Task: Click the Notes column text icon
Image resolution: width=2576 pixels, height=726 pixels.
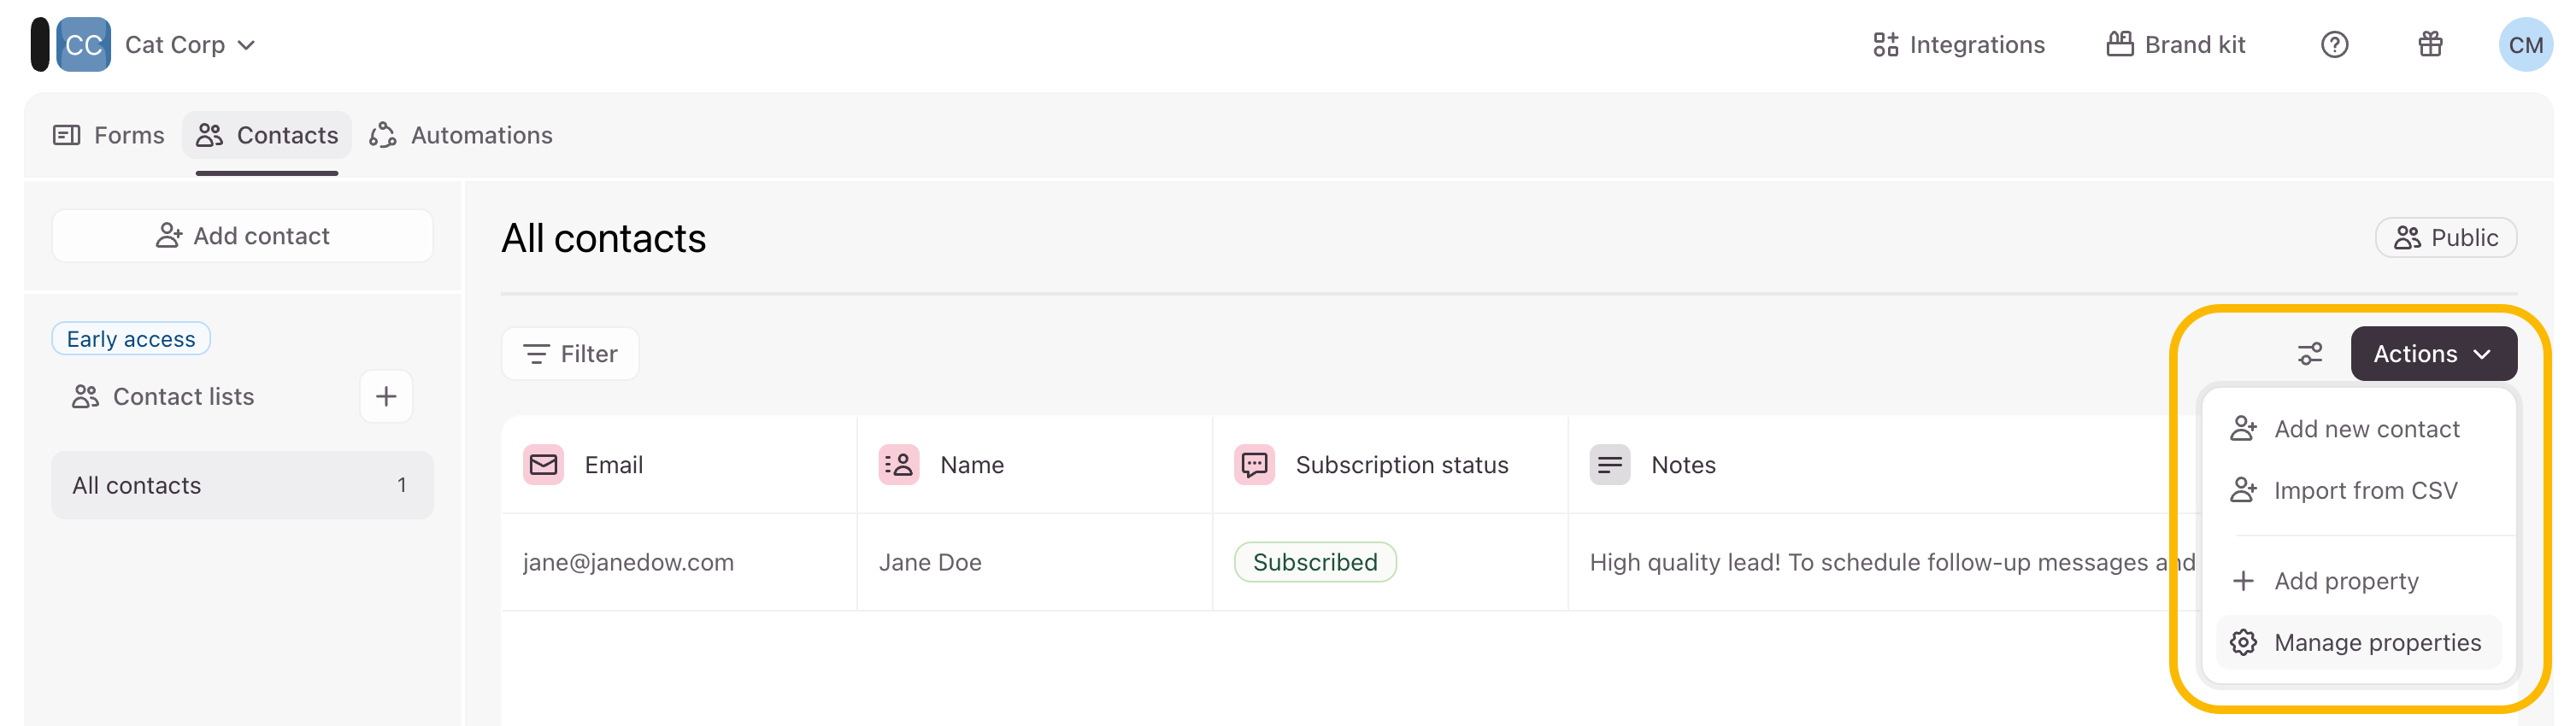Action: 1610,465
